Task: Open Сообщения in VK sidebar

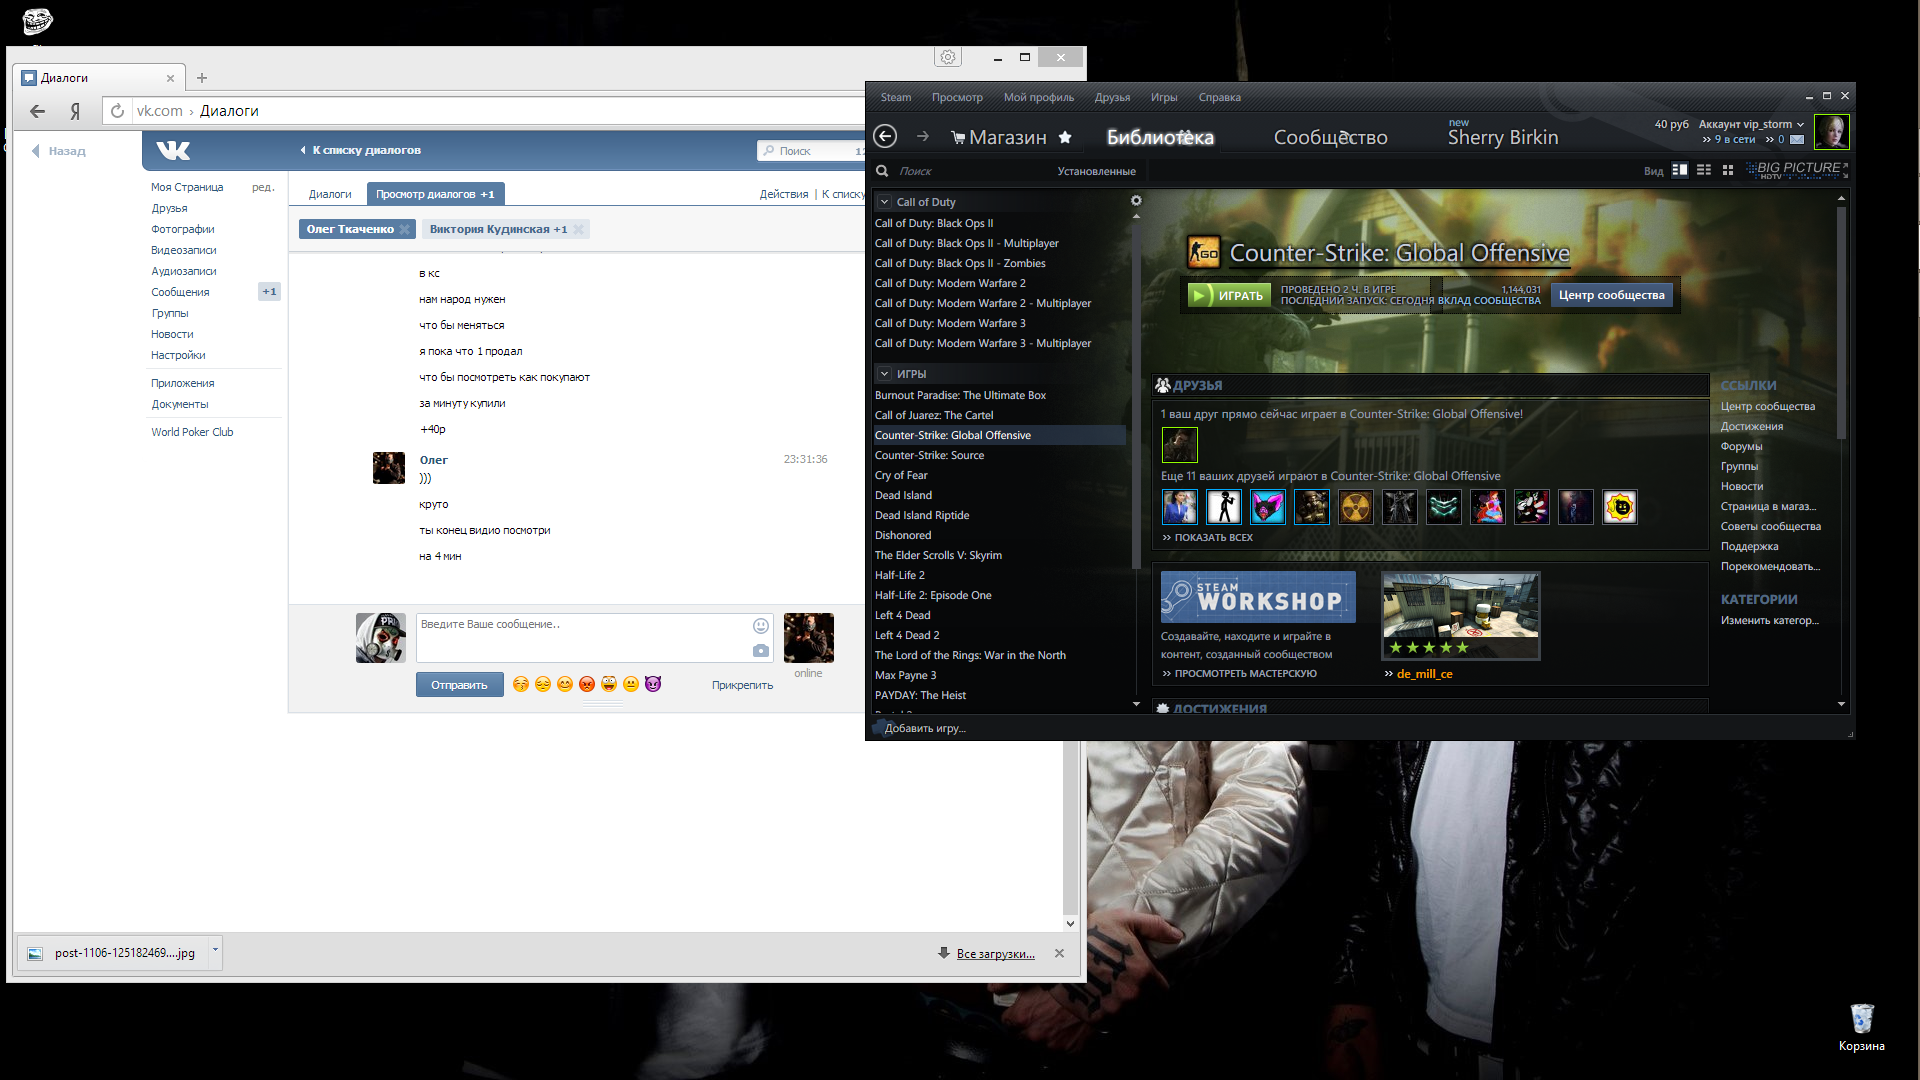Action: point(180,292)
